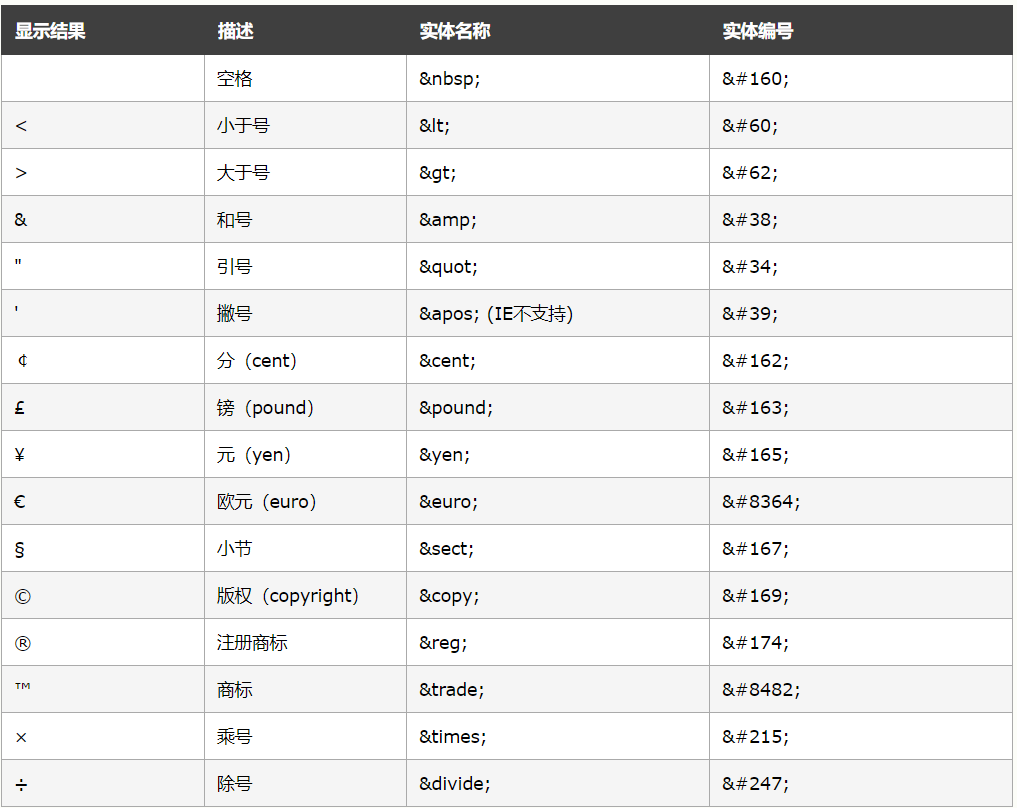The height and width of the screenshot is (808, 1017).
Task: Click the section § symbol cell
Action: coord(20,549)
